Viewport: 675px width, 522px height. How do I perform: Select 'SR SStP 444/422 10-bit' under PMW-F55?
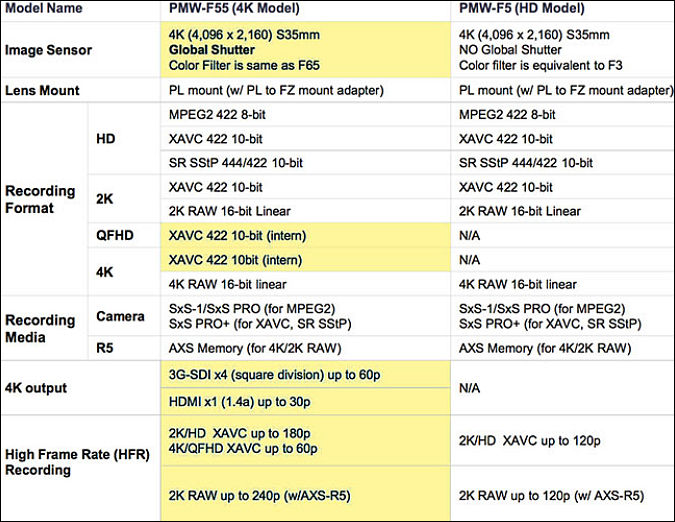[x=235, y=163]
